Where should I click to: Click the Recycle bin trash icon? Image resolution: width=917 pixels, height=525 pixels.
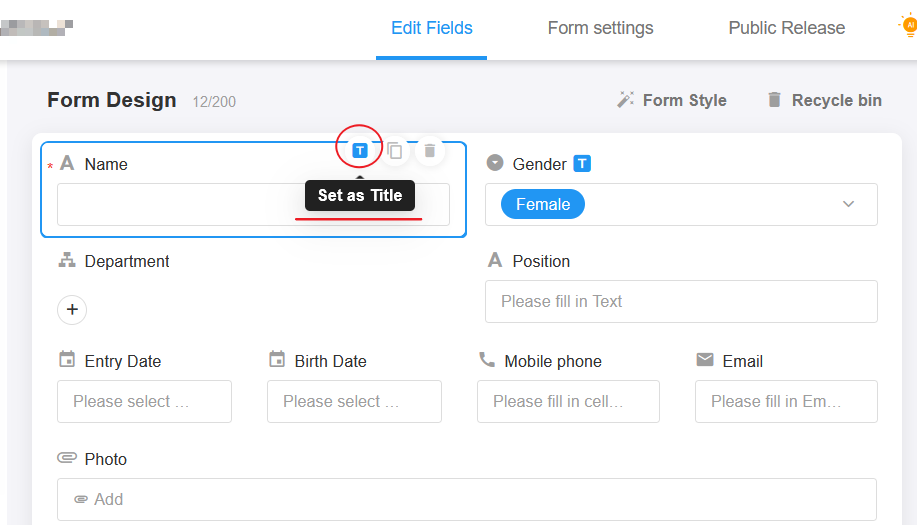(774, 100)
